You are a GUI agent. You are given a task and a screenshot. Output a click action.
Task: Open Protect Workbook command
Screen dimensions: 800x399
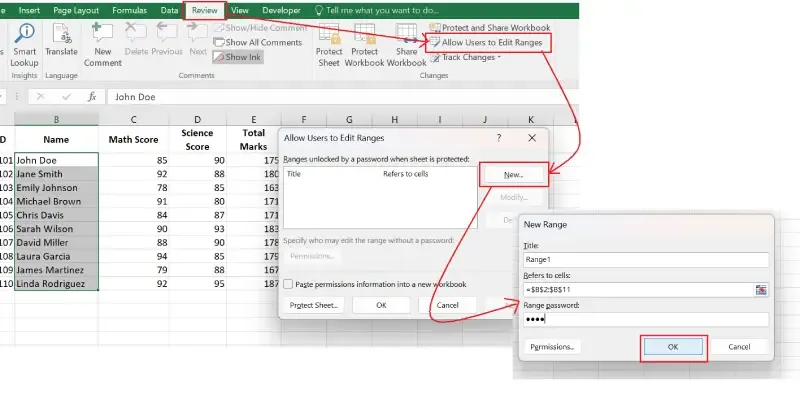[x=364, y=45]
